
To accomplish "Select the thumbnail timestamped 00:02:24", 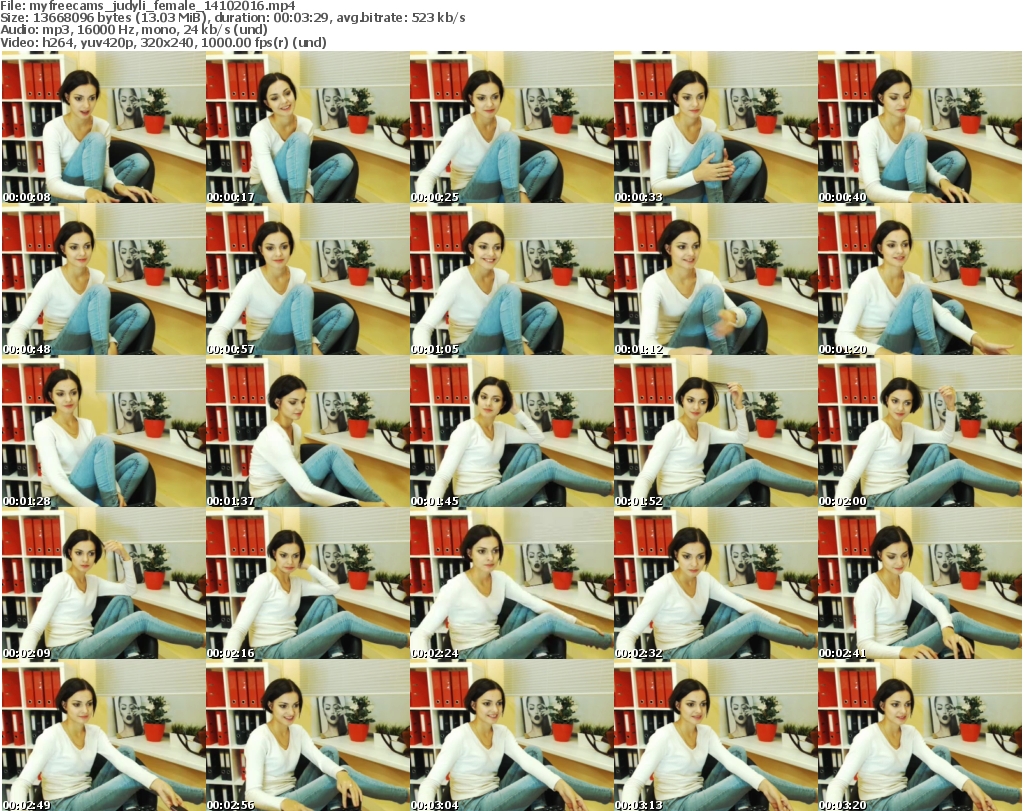I will click(511, 584).
